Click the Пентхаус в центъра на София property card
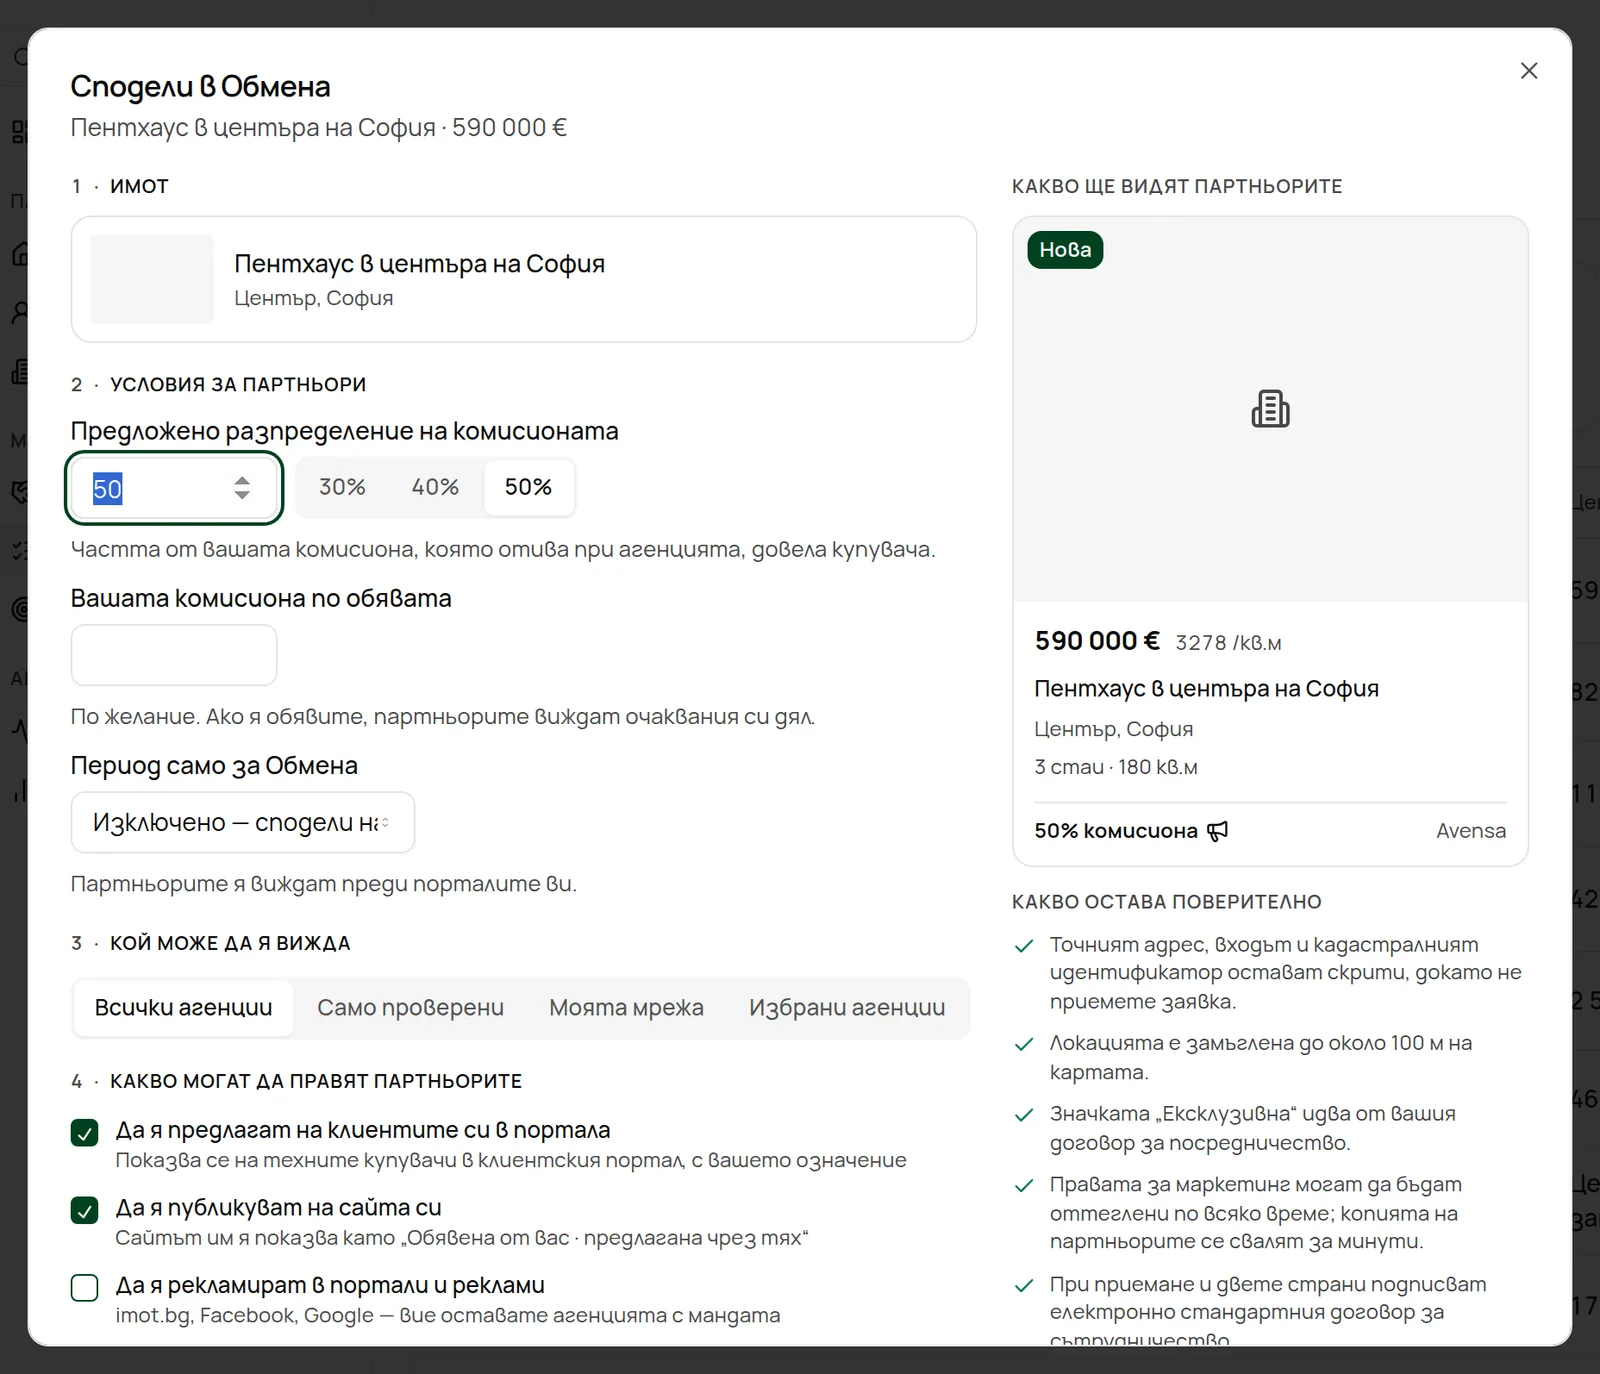 (x=524, y=279)
